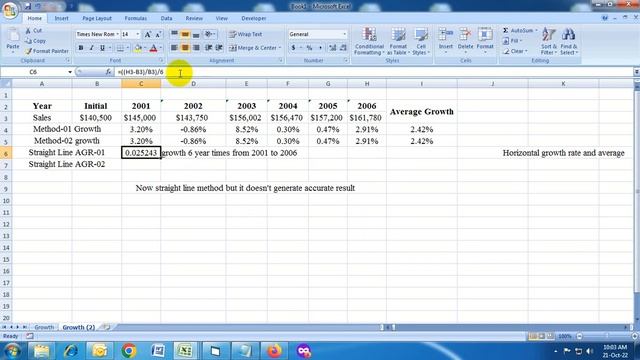Apply Accounting dollar format
This screenshot has height=360, width=640.
pyautogui.click(x=293, y=48)
